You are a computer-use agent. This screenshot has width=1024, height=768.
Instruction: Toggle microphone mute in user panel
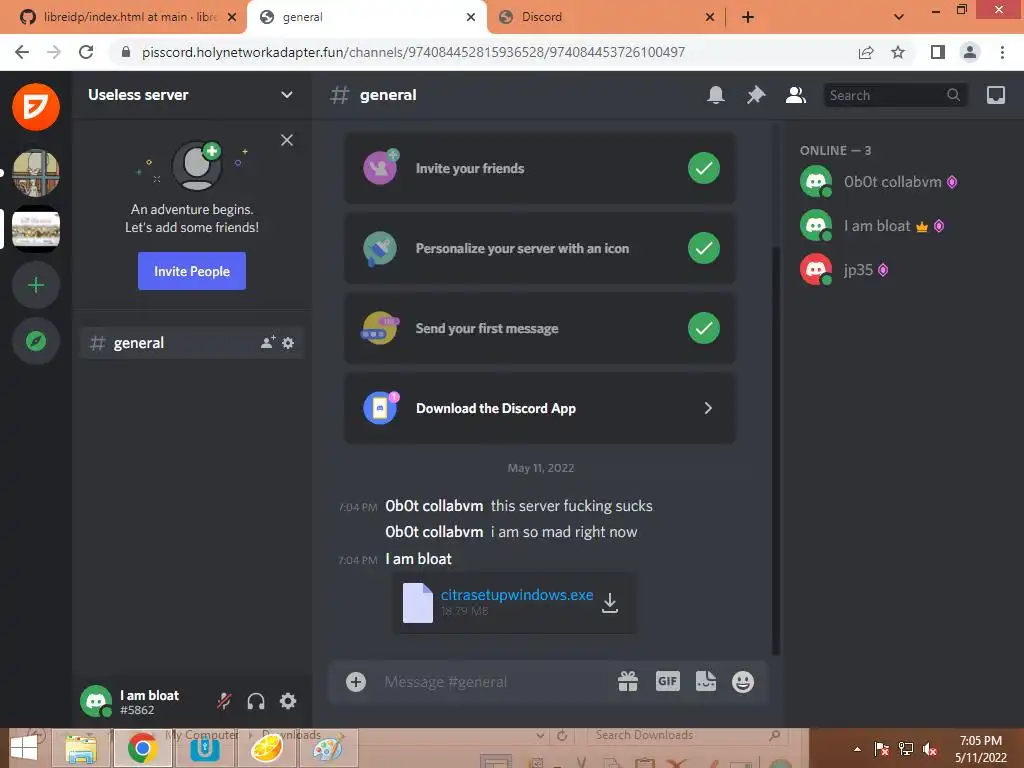click(224, 701)
